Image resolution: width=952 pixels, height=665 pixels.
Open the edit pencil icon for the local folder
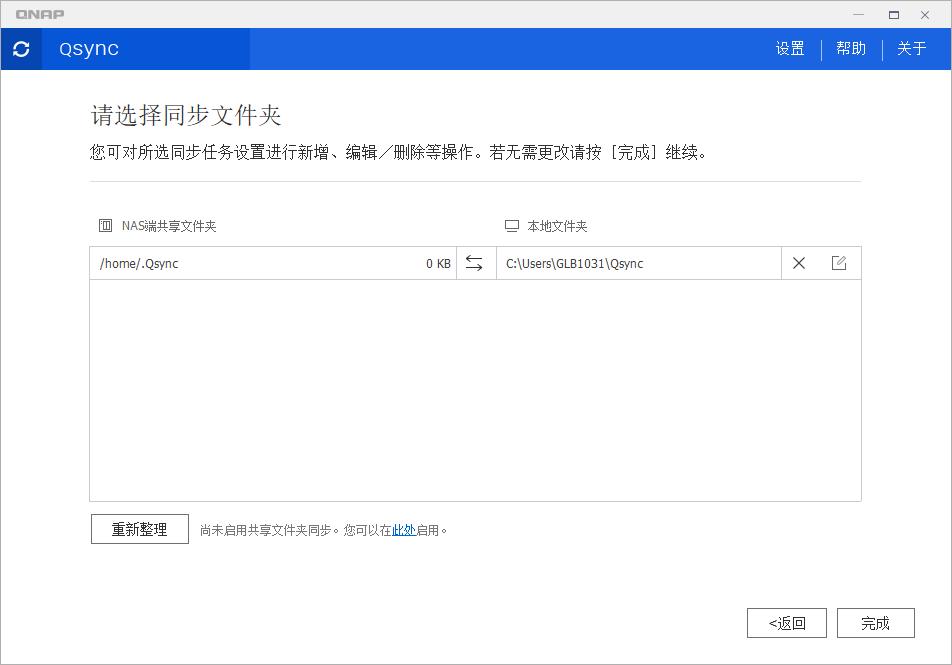click(x=838, y=263)
